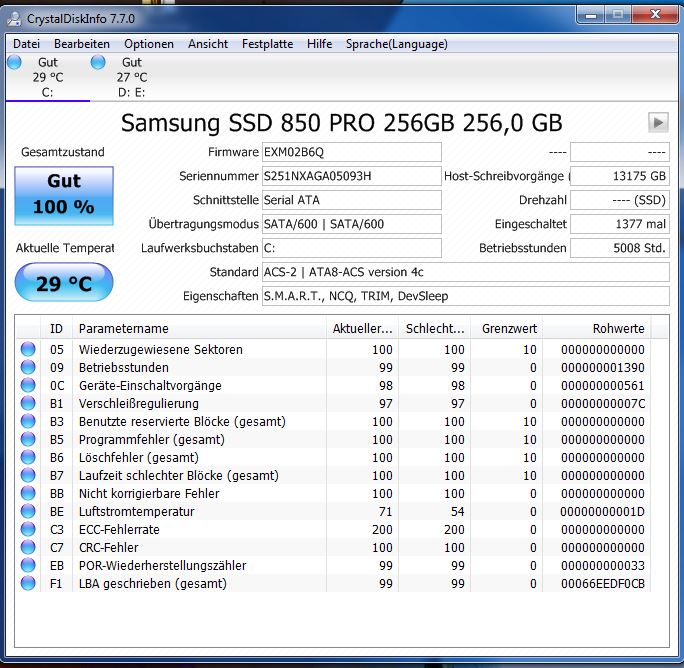Click the status circle for ECC-Fehlerrate
684x668 pixels.
point(28,529)
